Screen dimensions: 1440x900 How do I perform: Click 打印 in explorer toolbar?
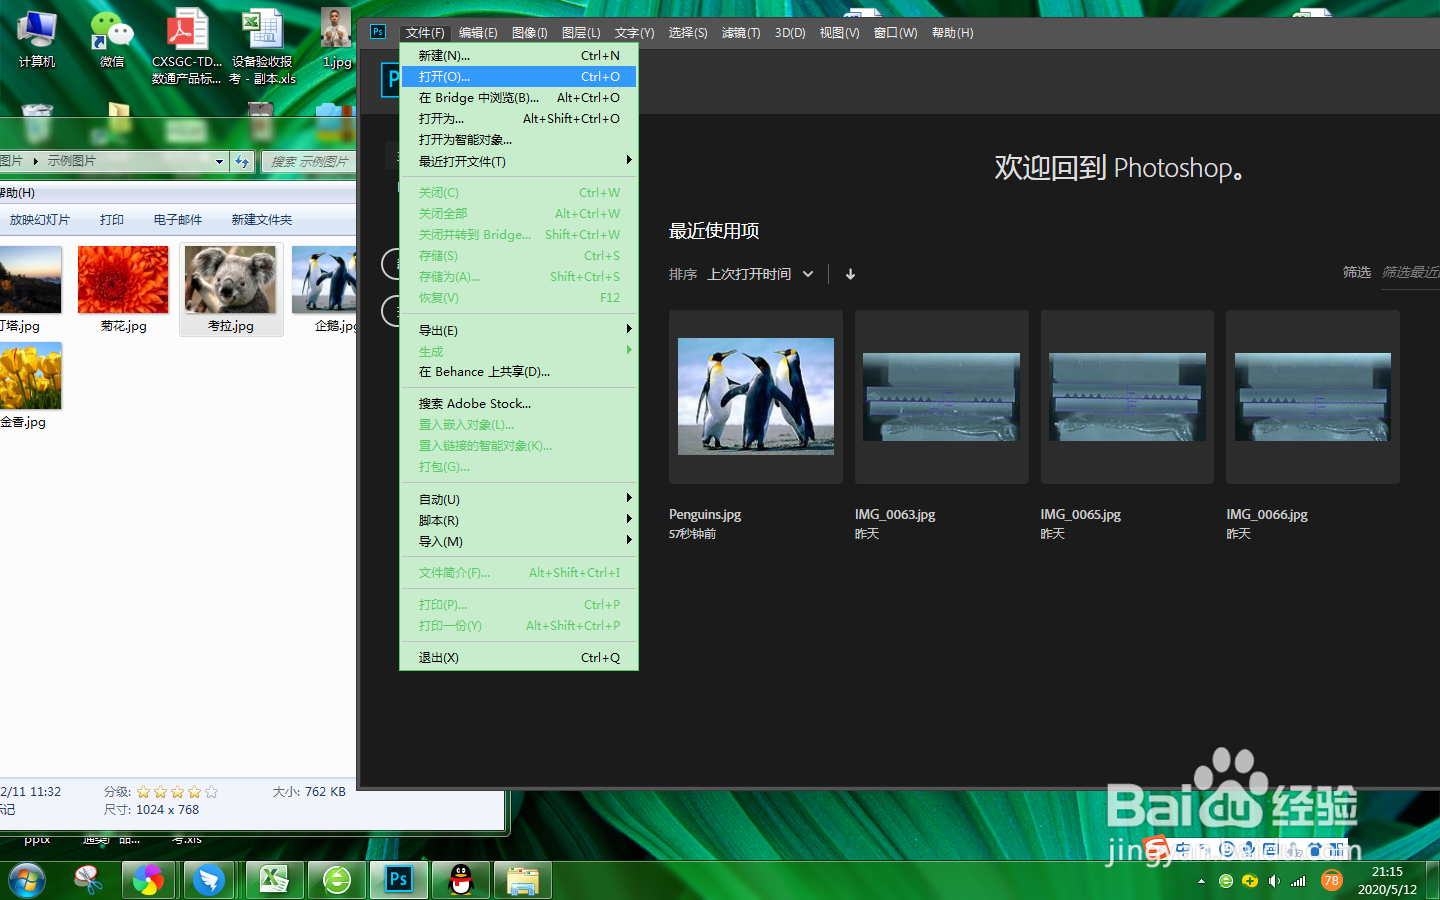(x=112, y=219)
